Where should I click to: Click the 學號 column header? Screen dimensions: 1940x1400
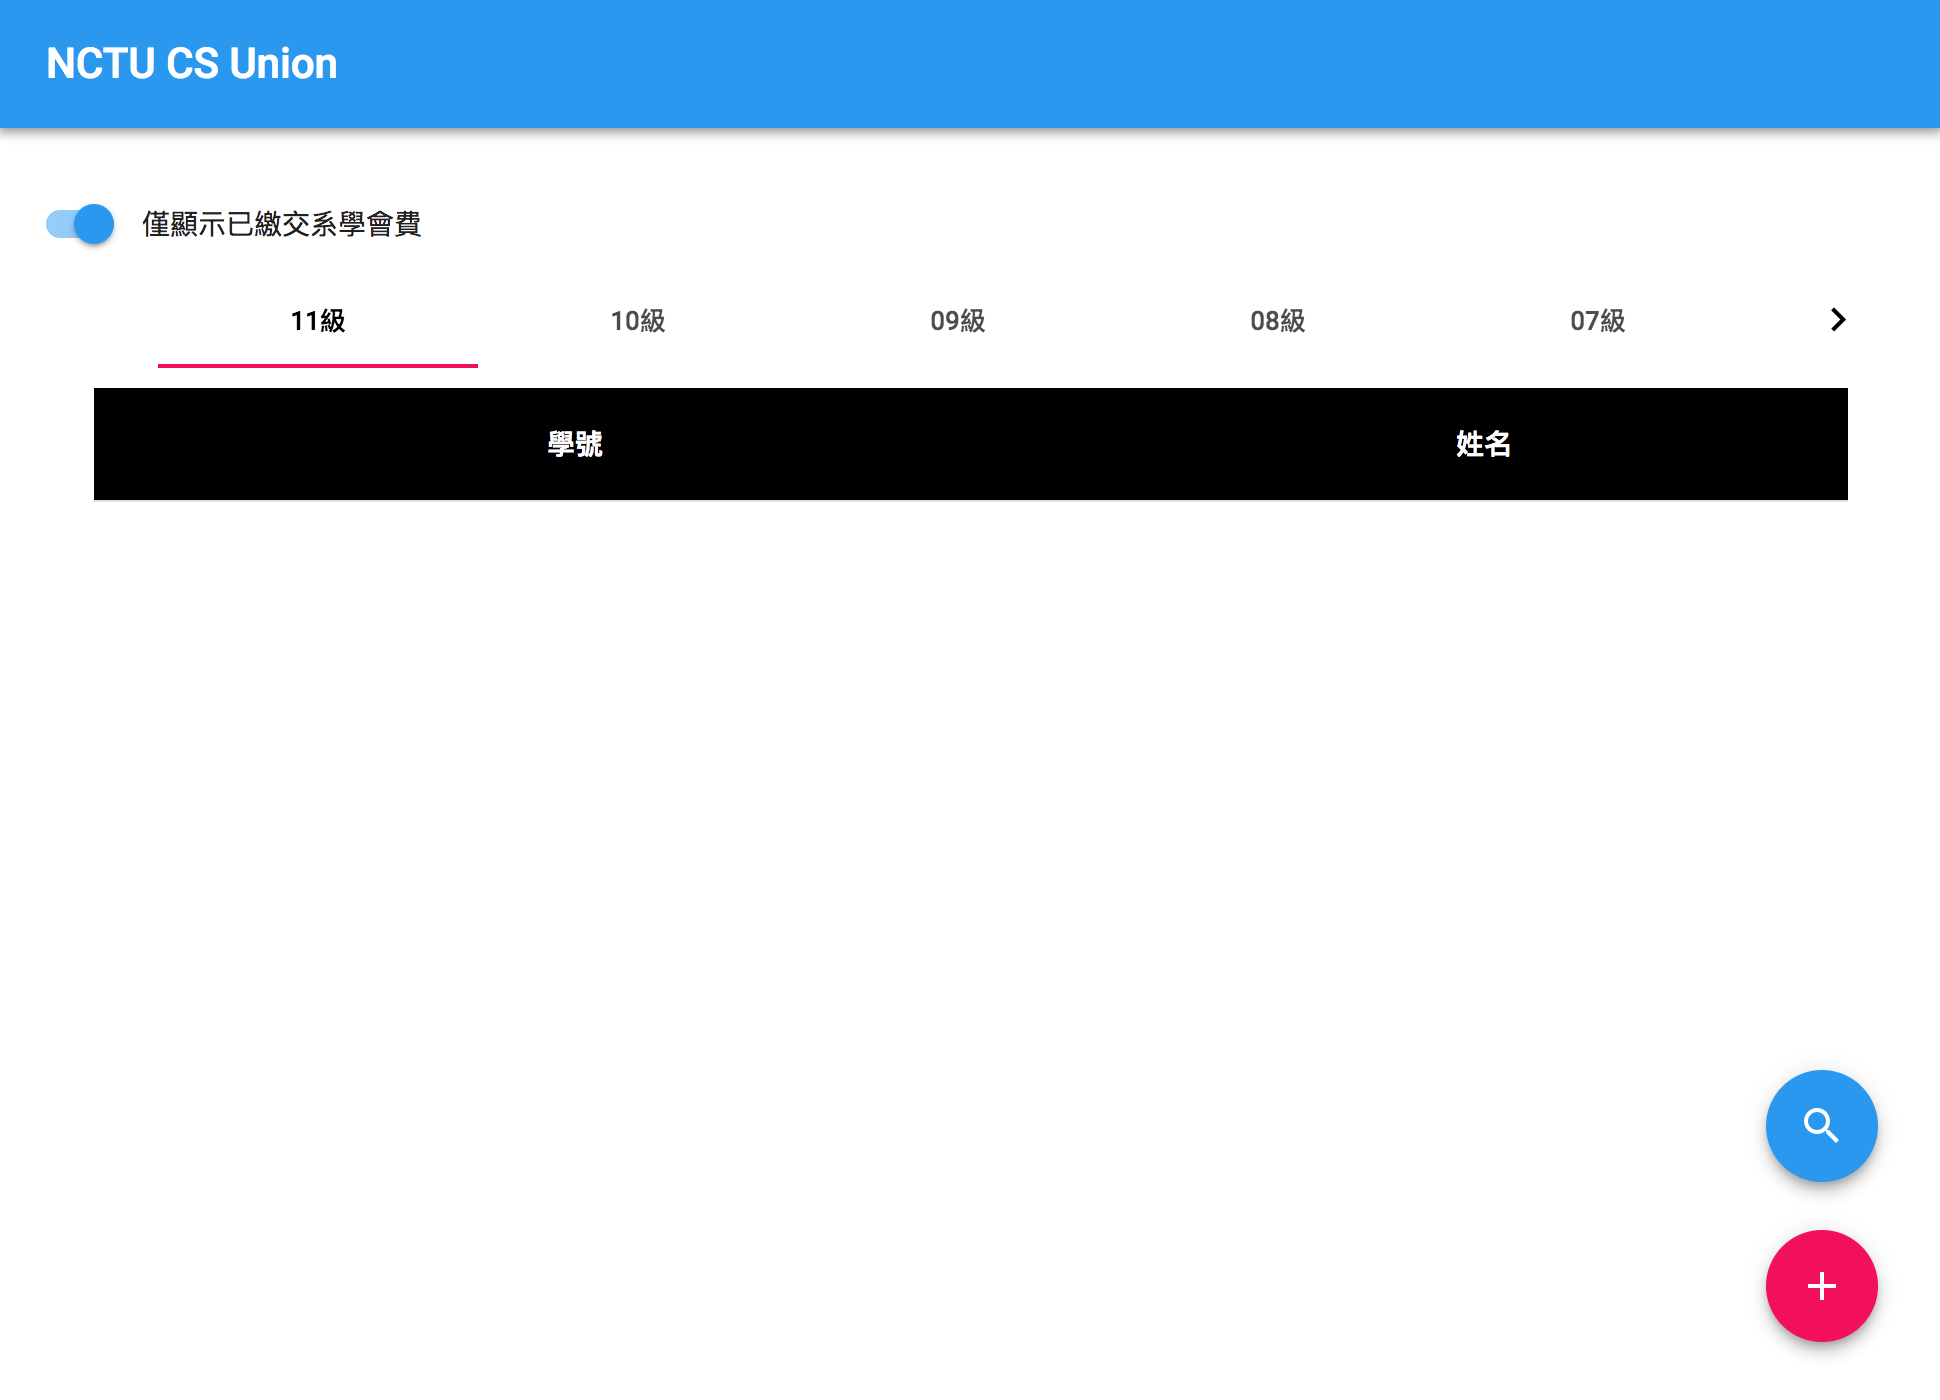click(x=575, y=444)
